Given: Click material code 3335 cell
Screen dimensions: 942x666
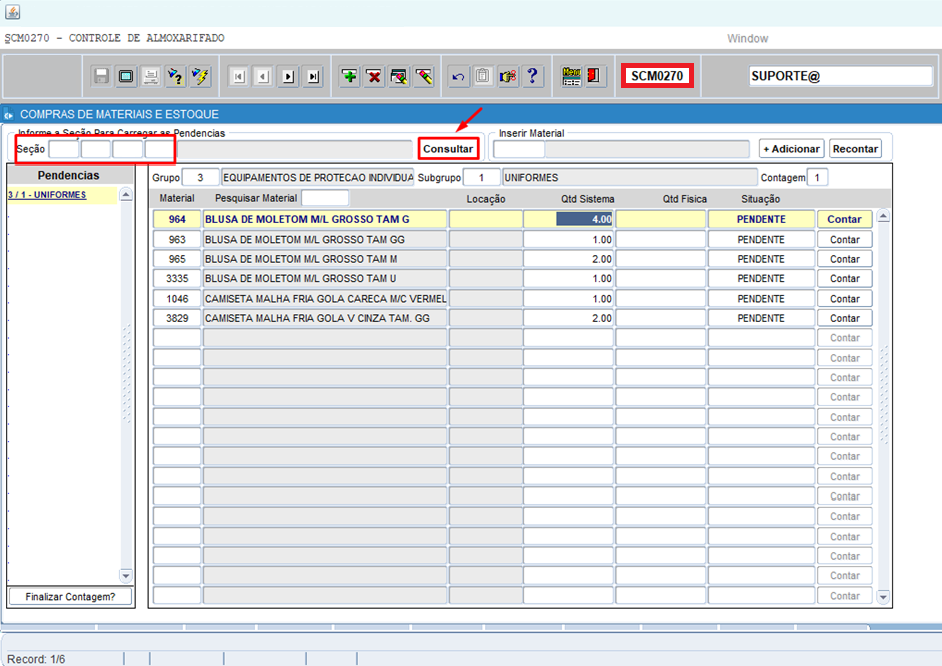Looking at the screenshot, I should pos(177,279).
